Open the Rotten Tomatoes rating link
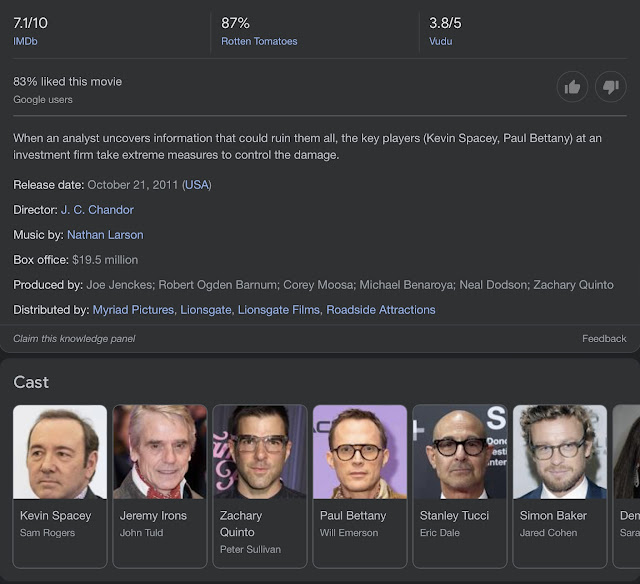The width and height of the screenshot is (640, 584). coord(259,41)
